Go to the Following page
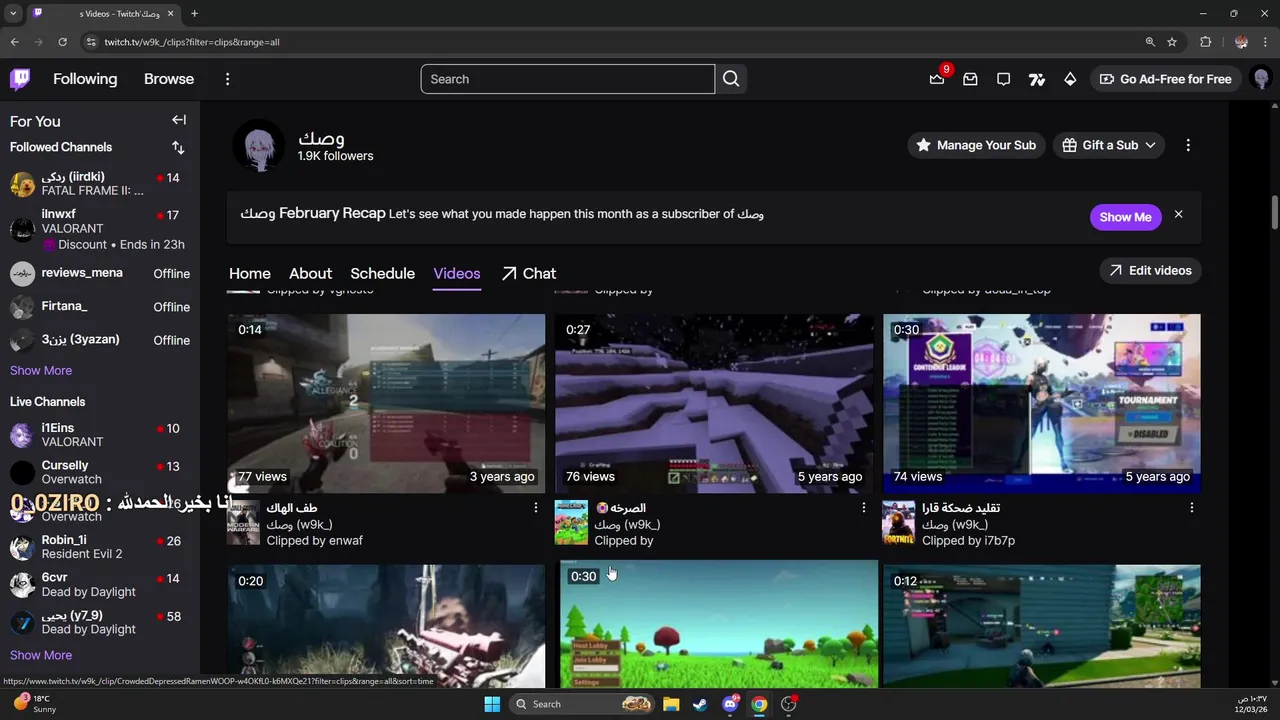Viewport: 1280px width, 720px height. (x=85, y=79)
